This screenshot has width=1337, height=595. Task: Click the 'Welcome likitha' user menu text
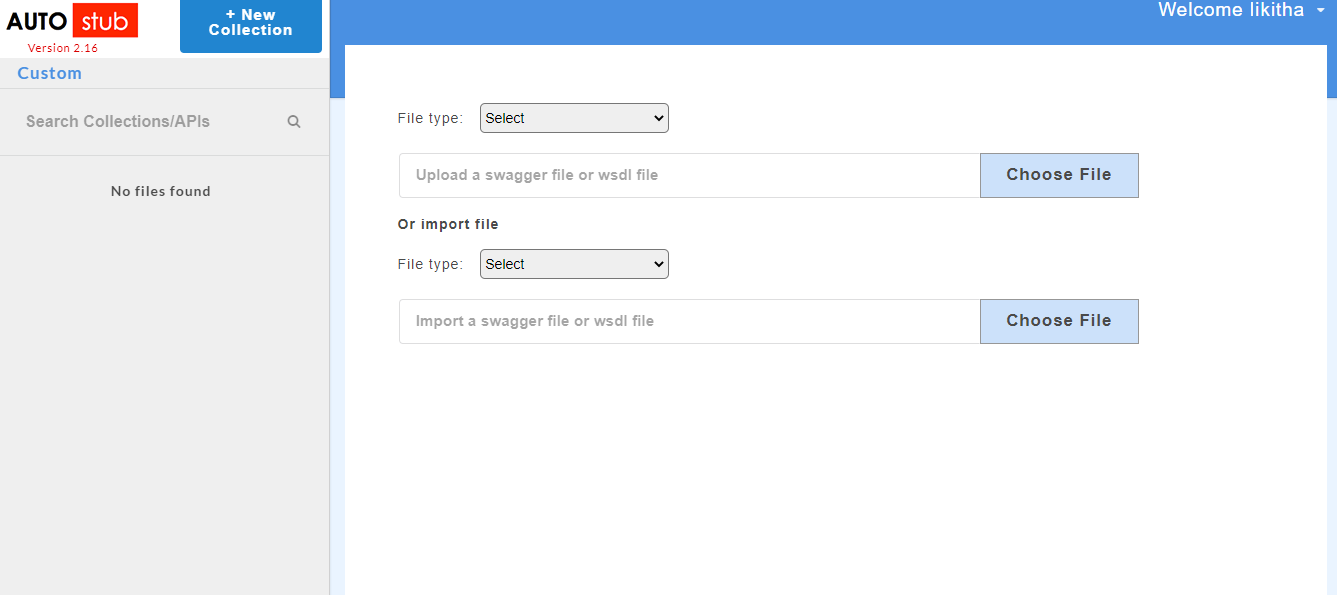(x=1230, y=10)
